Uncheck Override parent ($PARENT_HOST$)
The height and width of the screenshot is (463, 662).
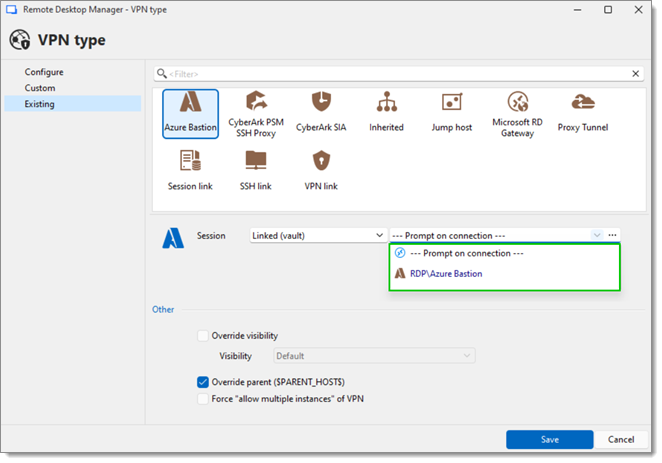pos(203,382)
